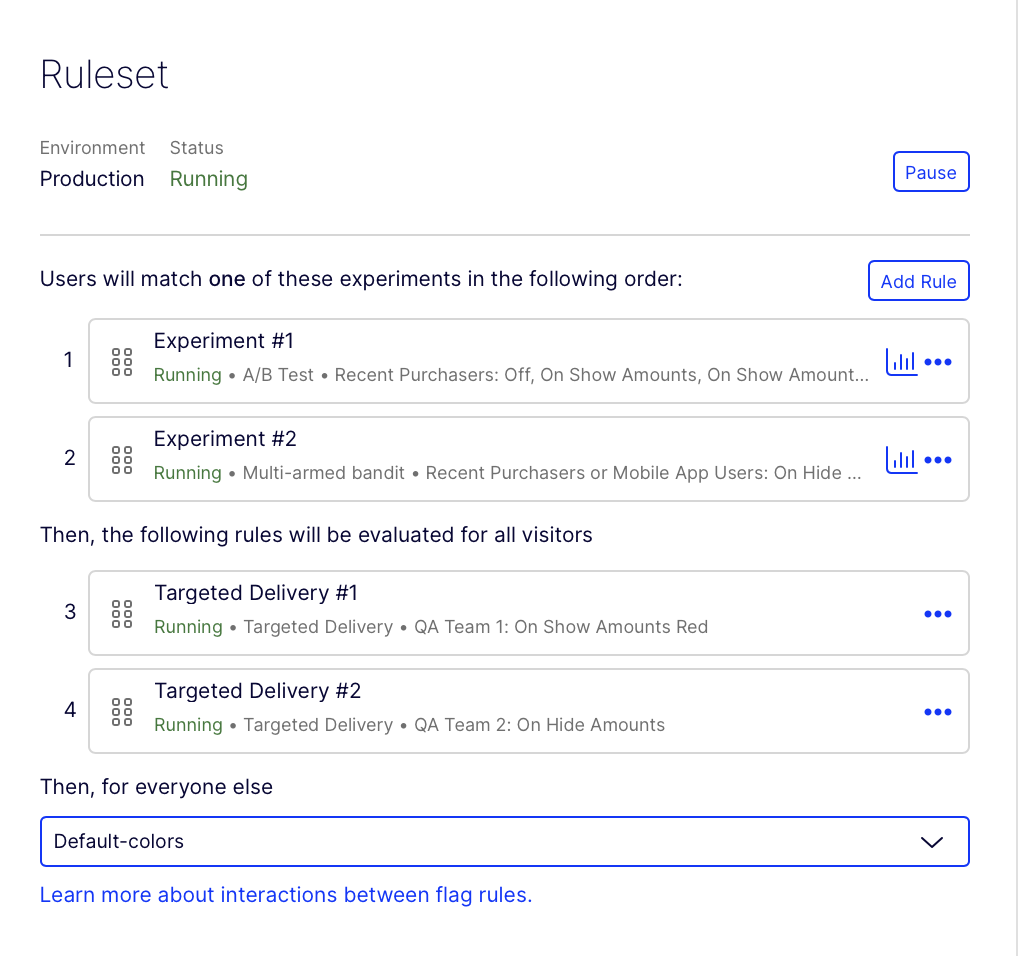View results chart for Experiment #1
1018x956 pixels.
[901, 362]
